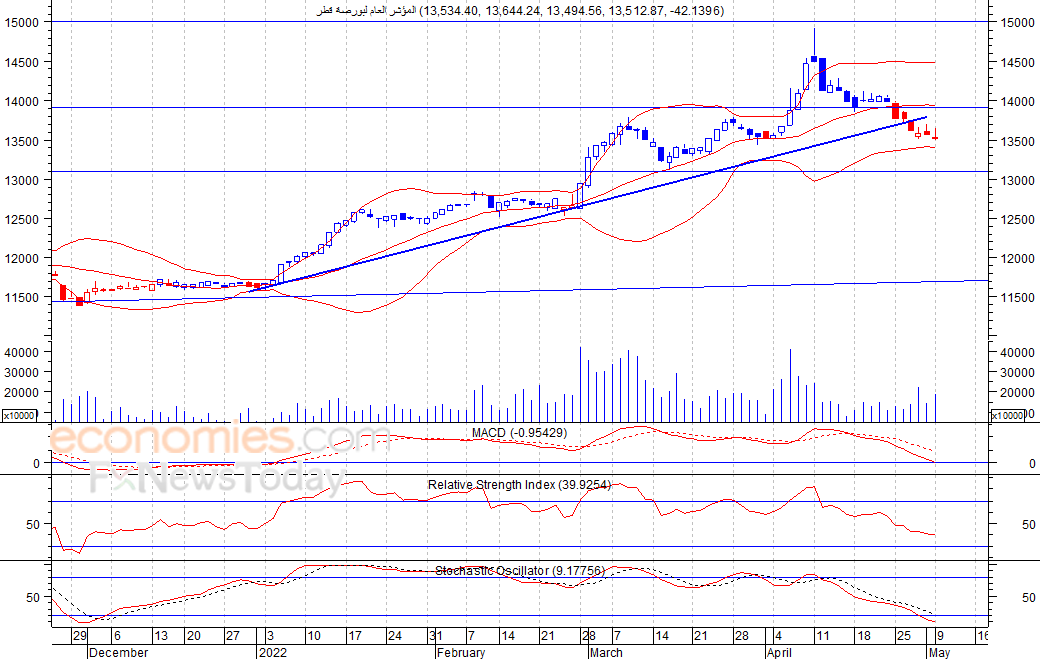Click the economies.com watermark logo
Screen dimensions: 1040x659
point(220,439)
